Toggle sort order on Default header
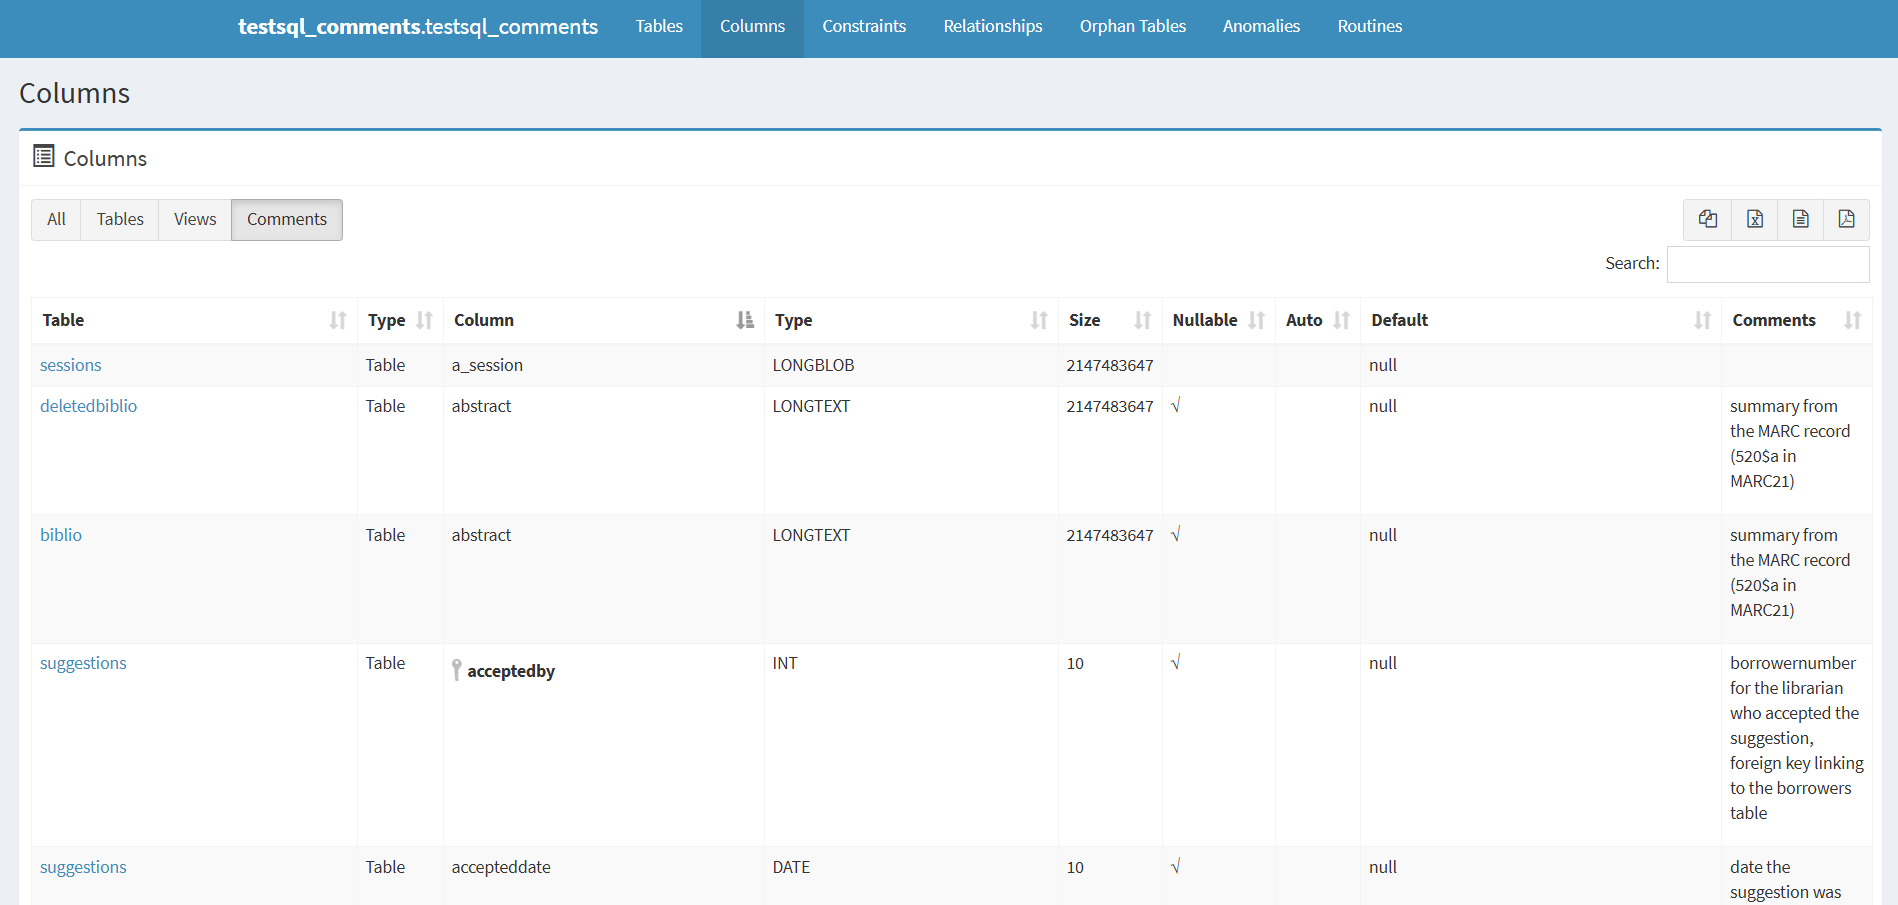 [1702, 320]
